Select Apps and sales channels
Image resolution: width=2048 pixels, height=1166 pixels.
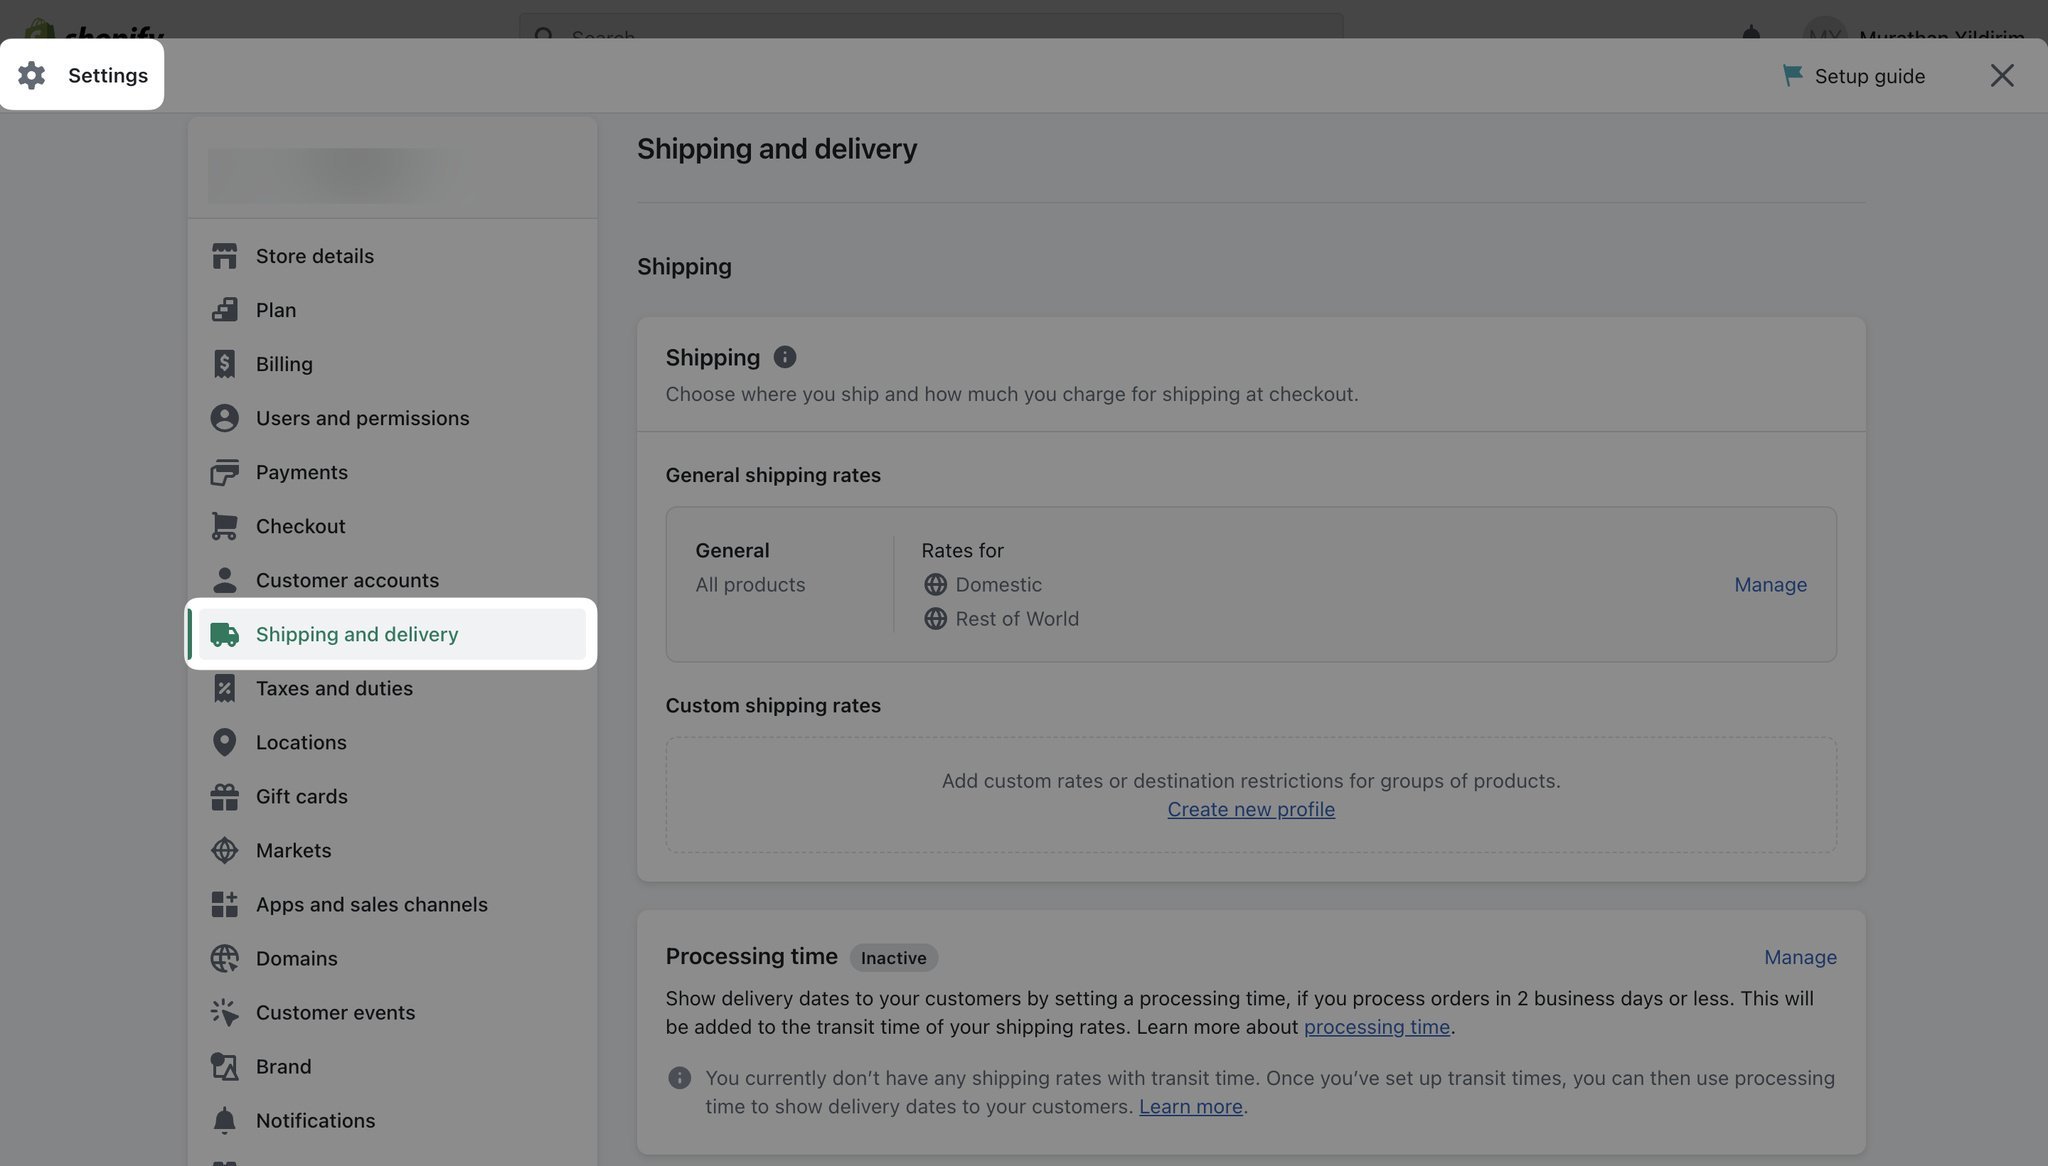point(392,904)
